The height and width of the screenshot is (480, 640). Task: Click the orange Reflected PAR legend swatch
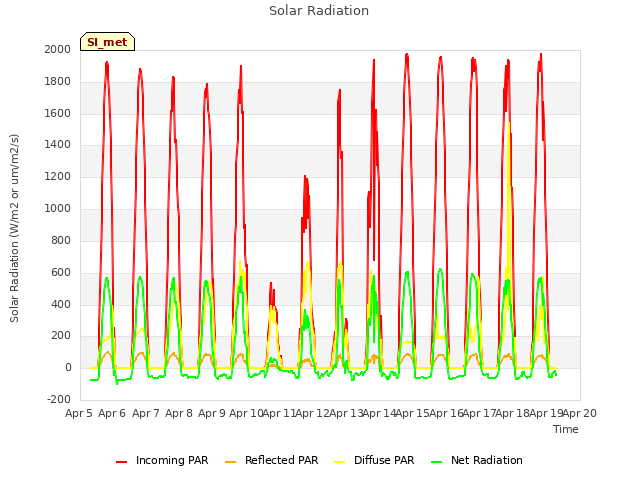coord(231,462)
